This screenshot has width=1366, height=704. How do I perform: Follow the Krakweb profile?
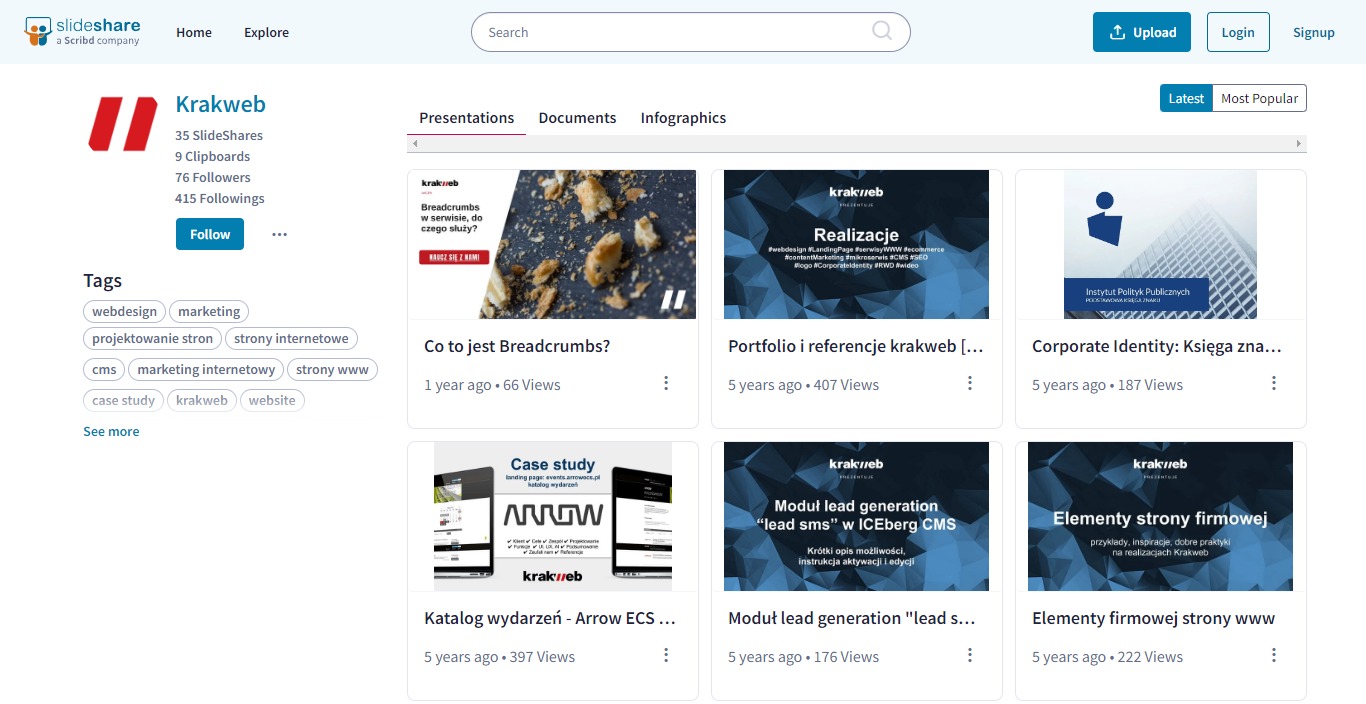click(x=210, y=234)
